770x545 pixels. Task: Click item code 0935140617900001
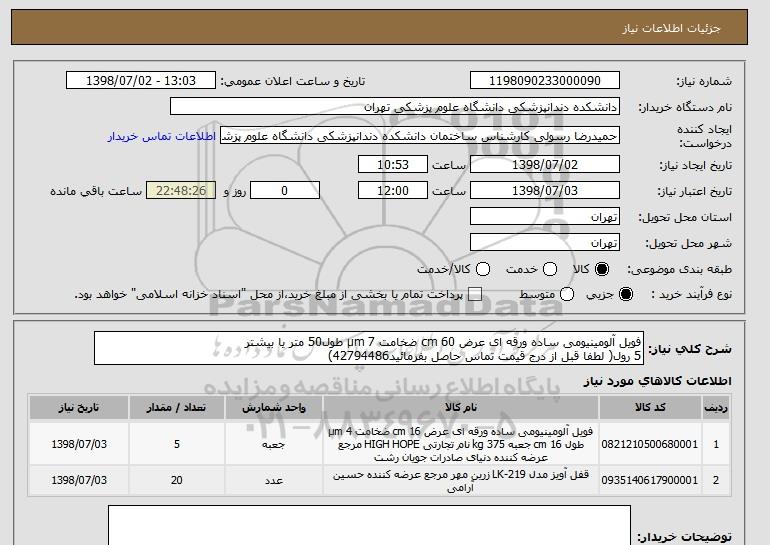pyautogui.click(x=650, y=480)
